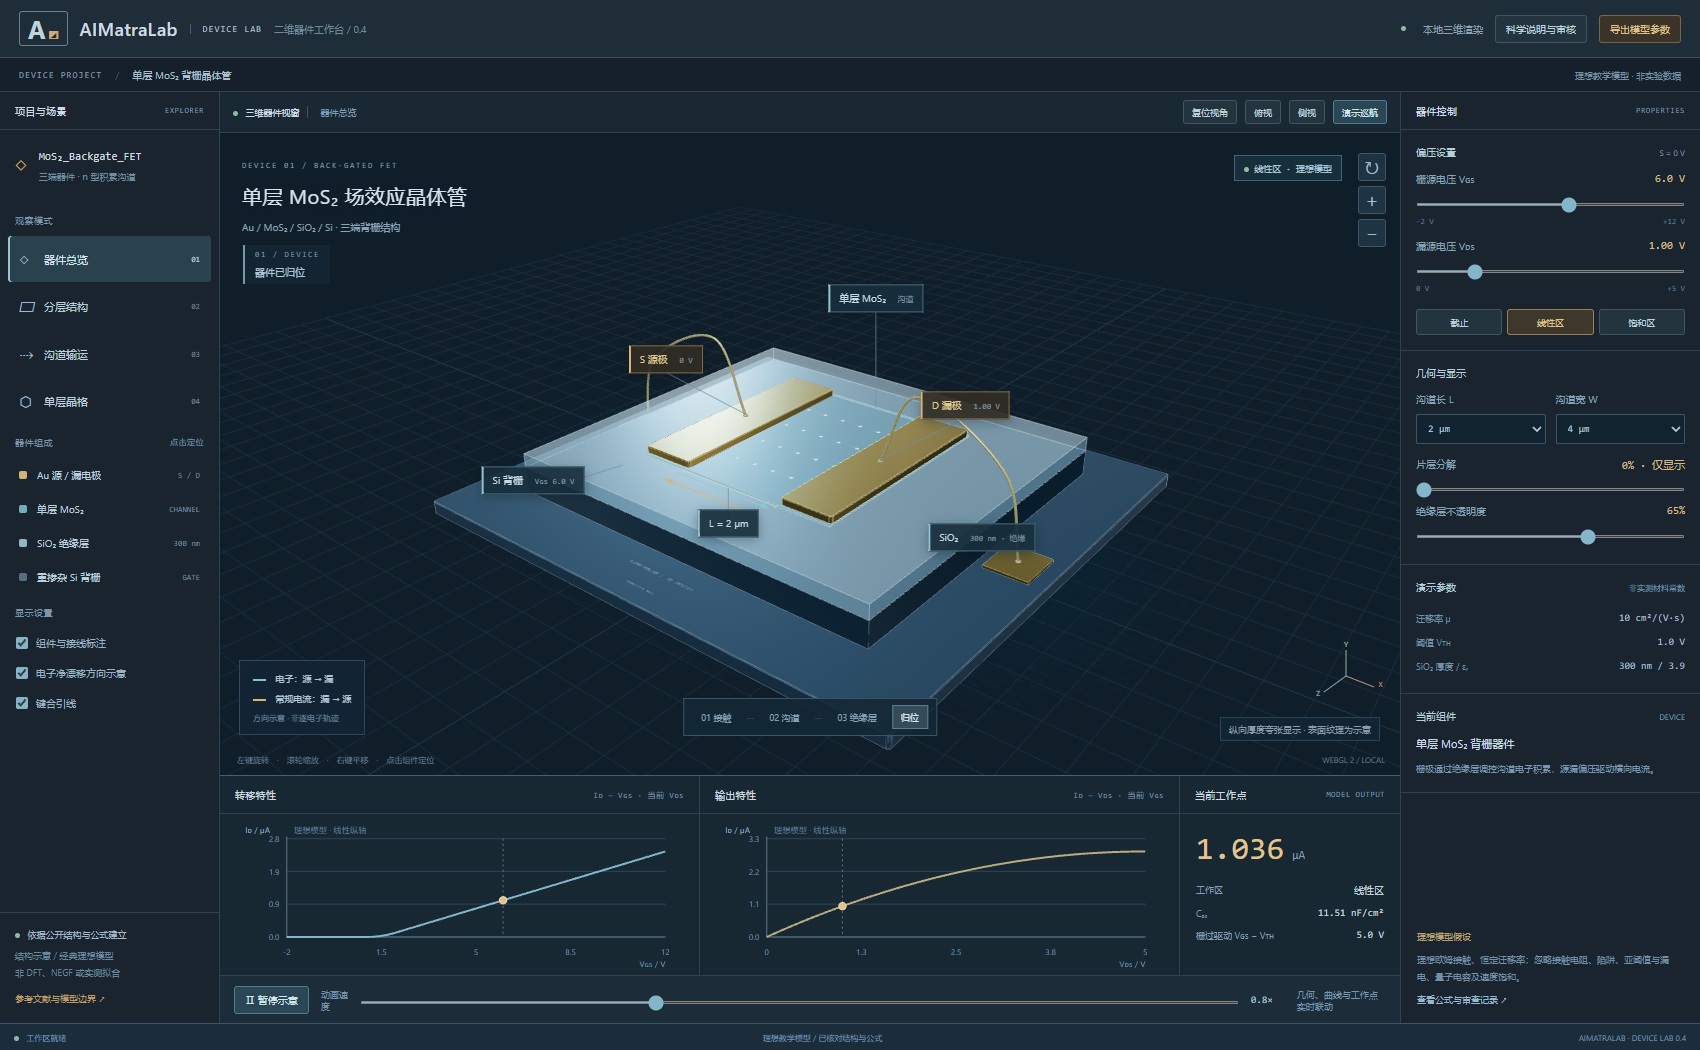Open 查看公式与审查记录 link
Image resolution: width=1700 pixels, height=1050 pixels.
(x=1461, y=1000)
